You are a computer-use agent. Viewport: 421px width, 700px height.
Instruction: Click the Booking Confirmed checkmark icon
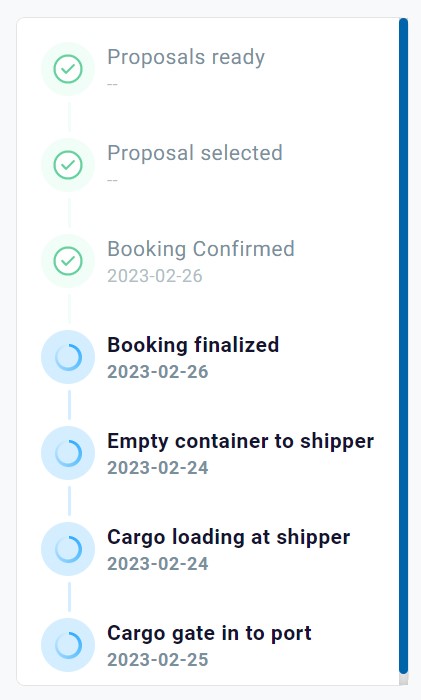click(x=68, y=261)
